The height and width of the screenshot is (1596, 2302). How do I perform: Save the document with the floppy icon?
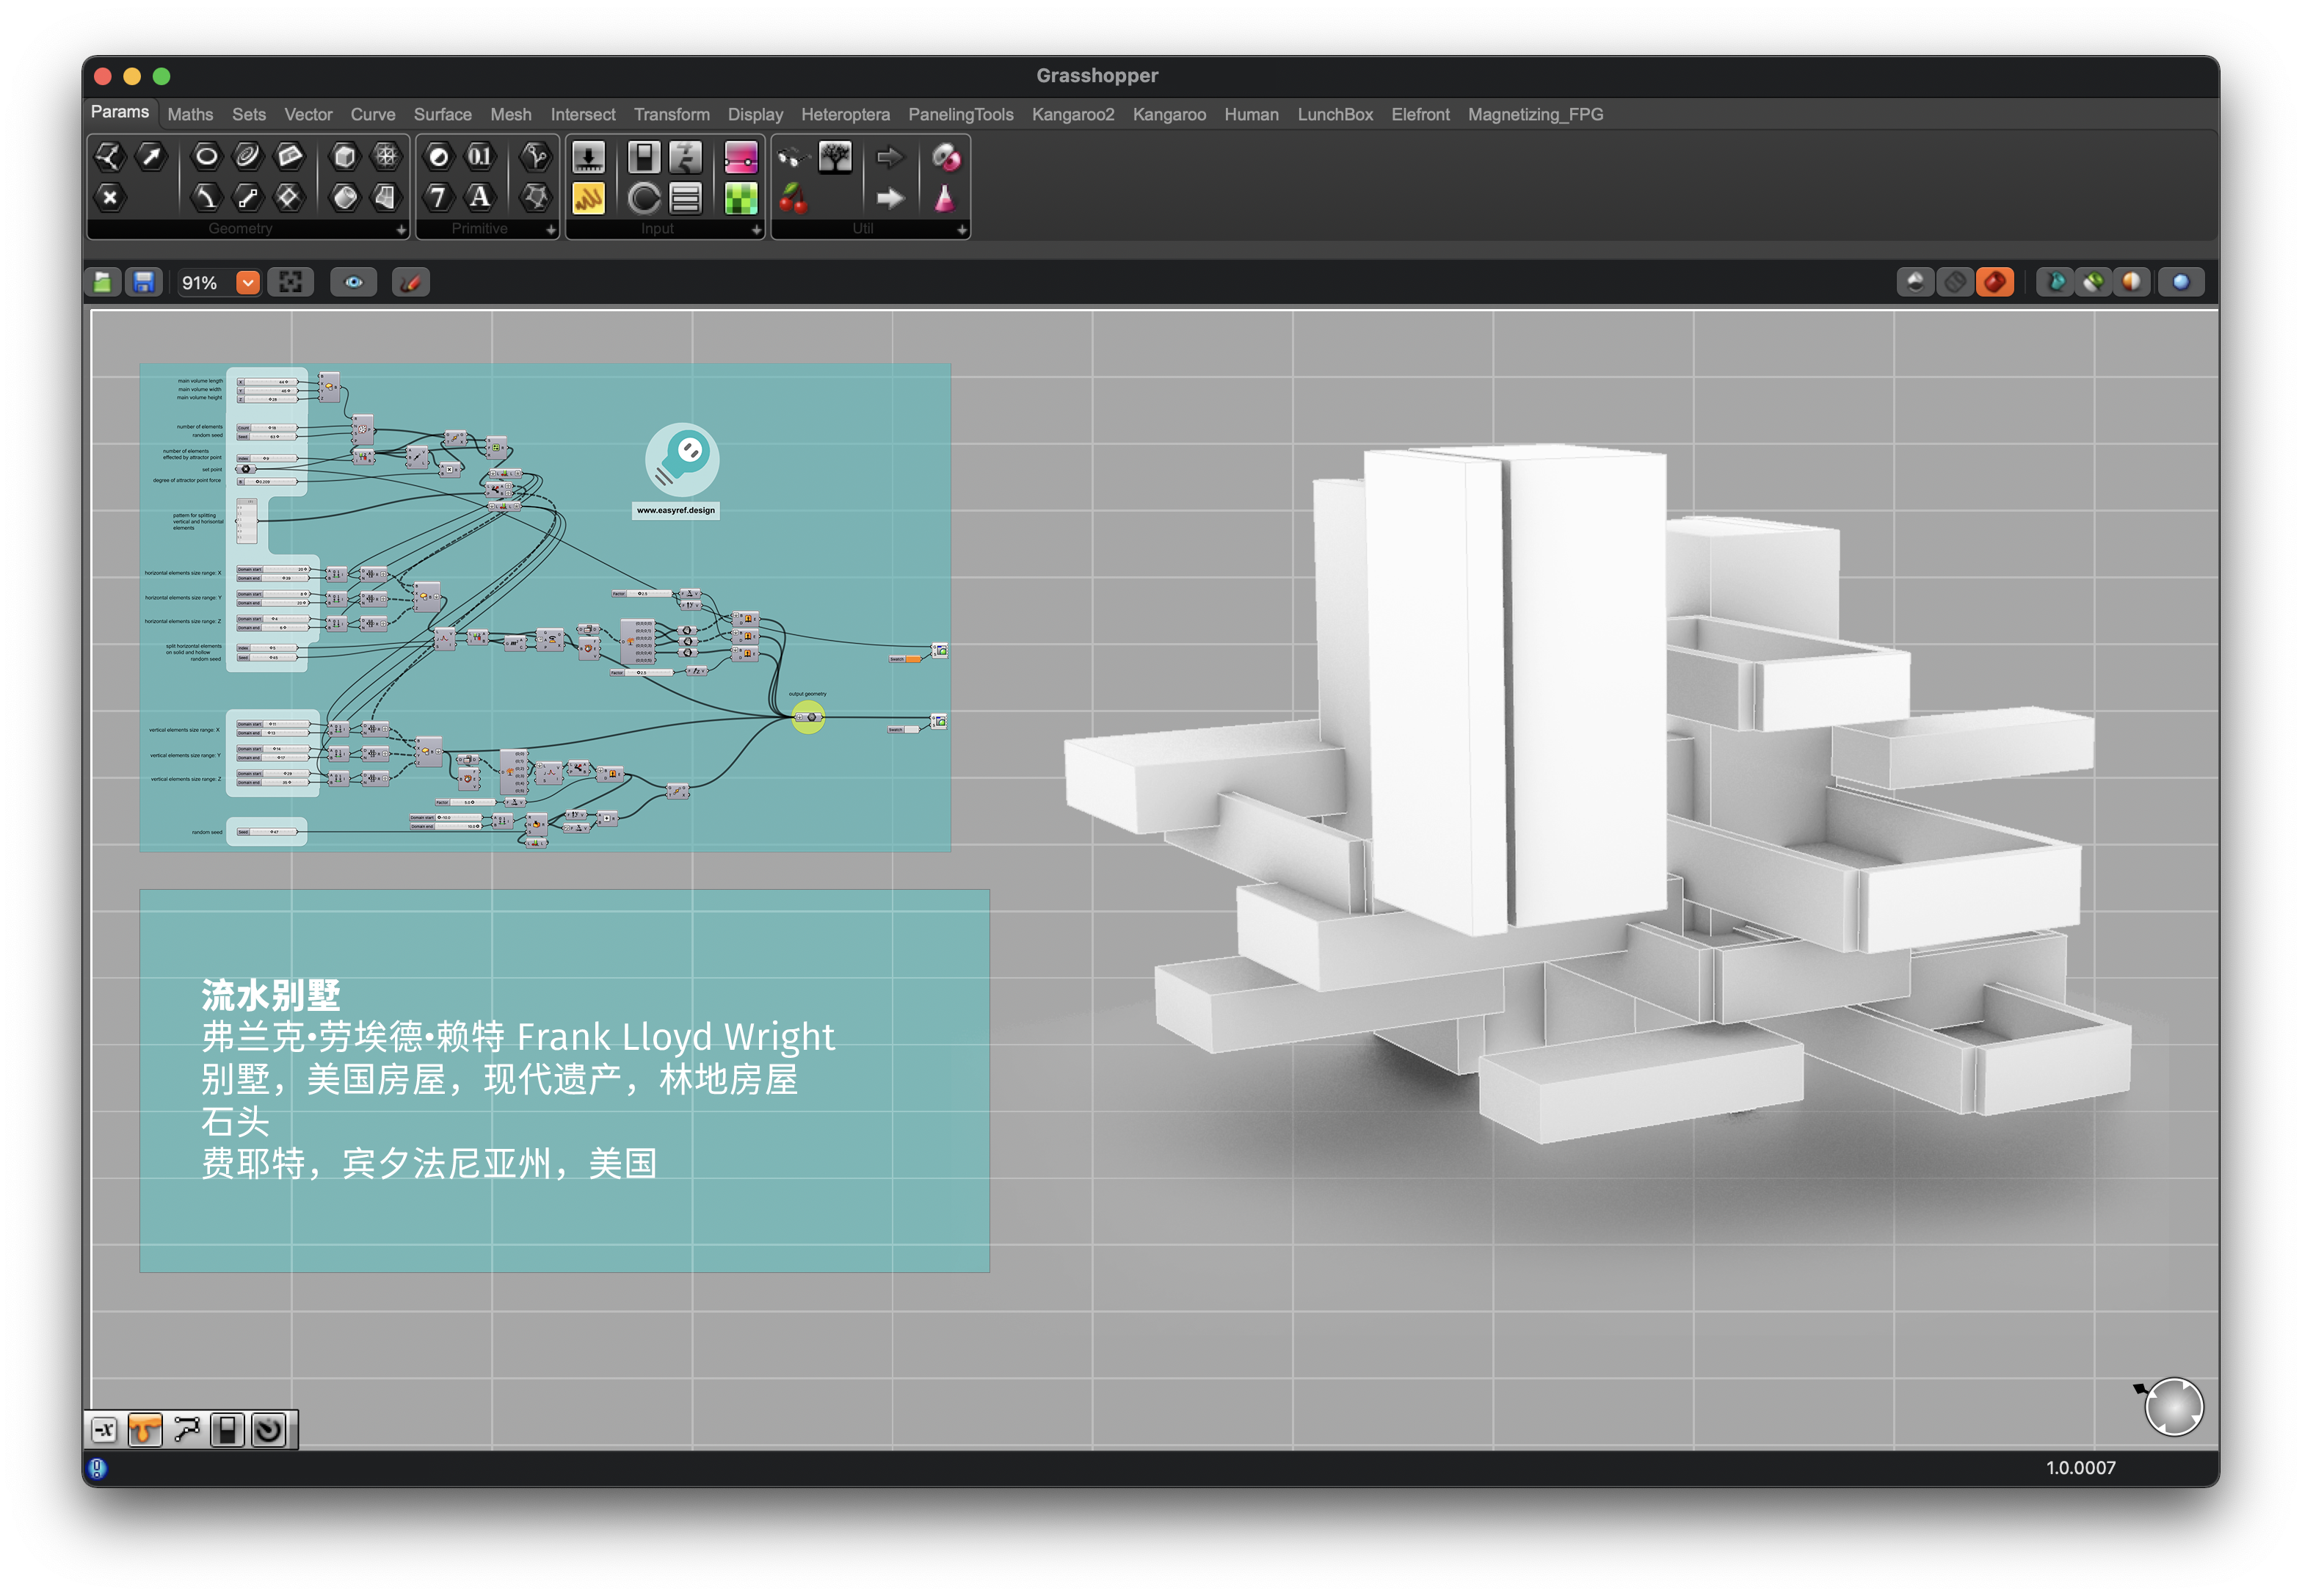(x=144, y=283)
